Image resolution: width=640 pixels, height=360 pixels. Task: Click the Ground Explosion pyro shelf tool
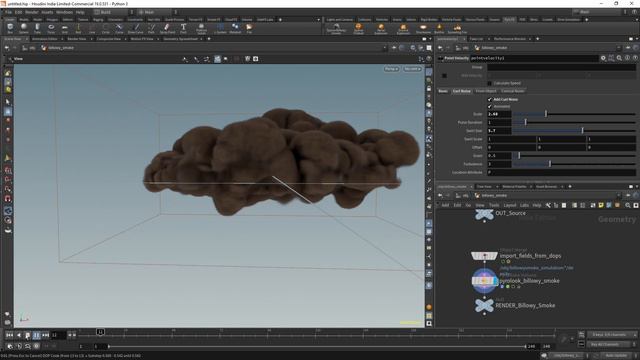click(x=403, y=29)
